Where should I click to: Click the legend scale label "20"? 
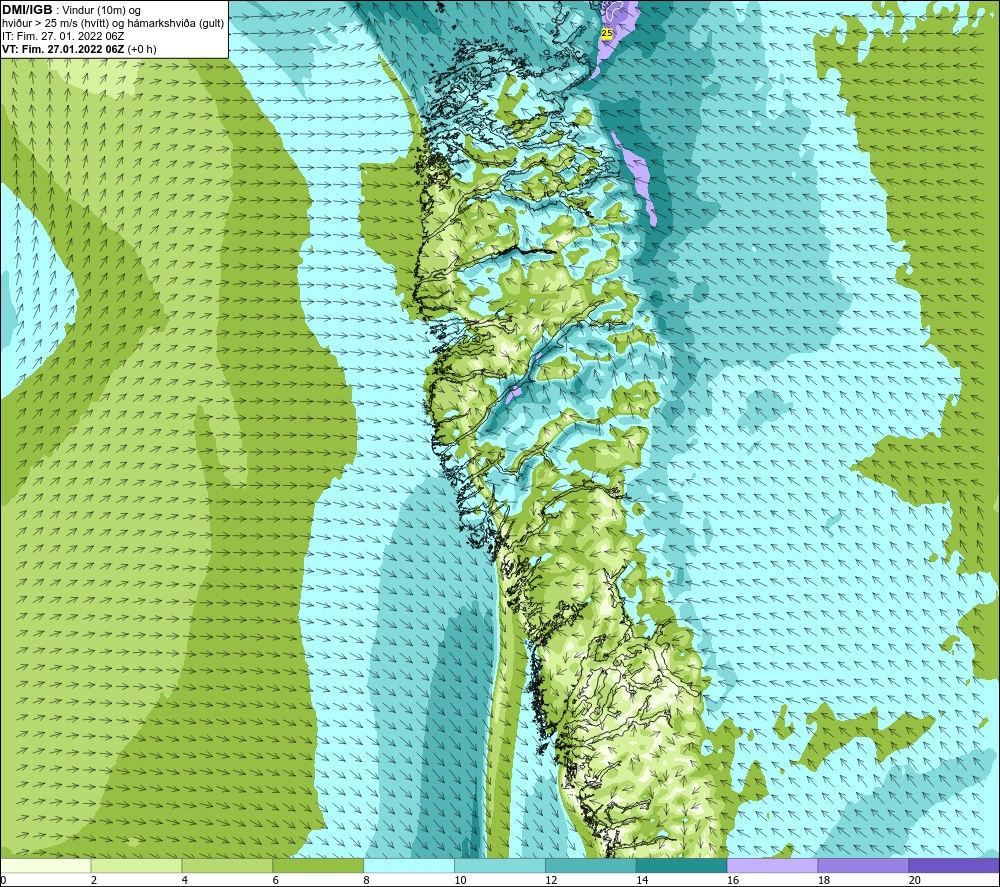tap(915, 880)
